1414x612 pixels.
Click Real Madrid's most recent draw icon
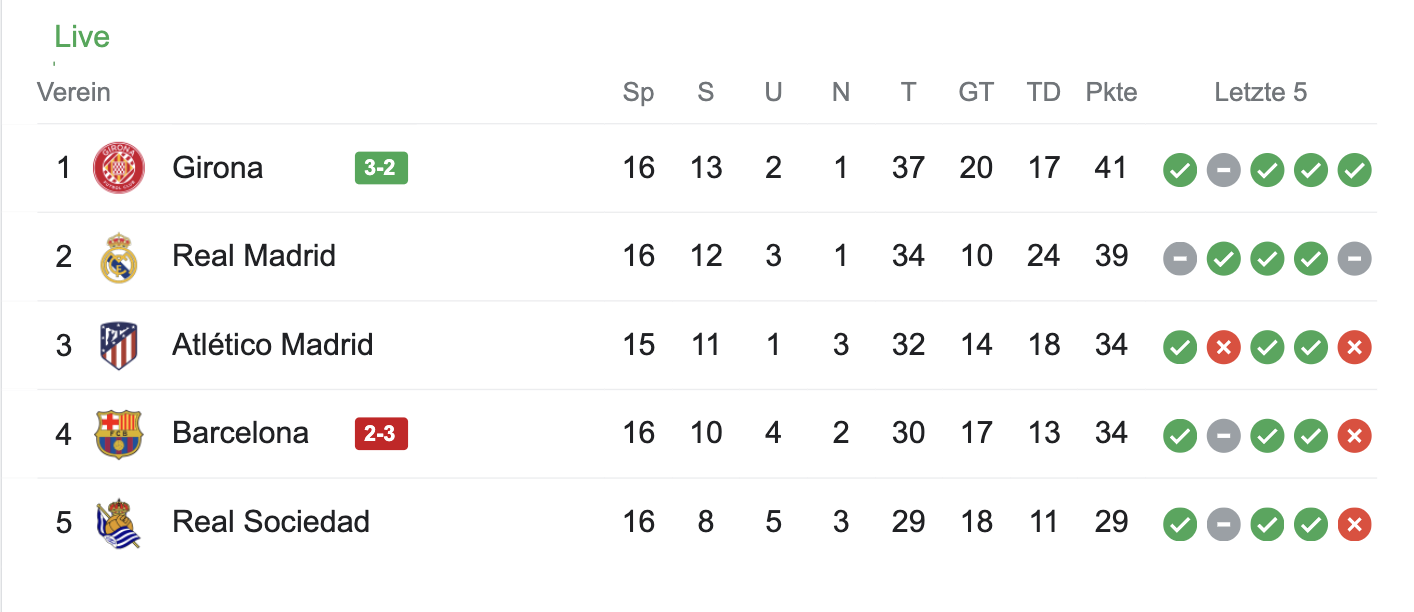click(1355, 259)
